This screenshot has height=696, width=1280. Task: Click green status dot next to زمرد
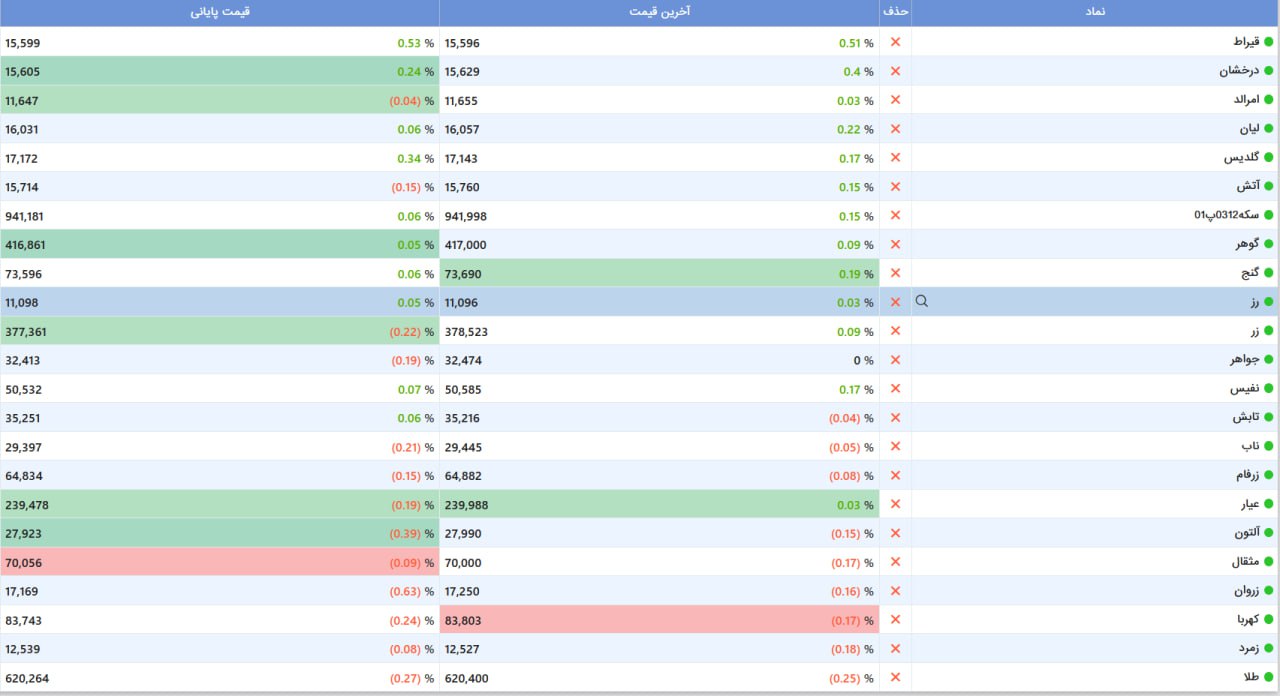point(1268,649)
